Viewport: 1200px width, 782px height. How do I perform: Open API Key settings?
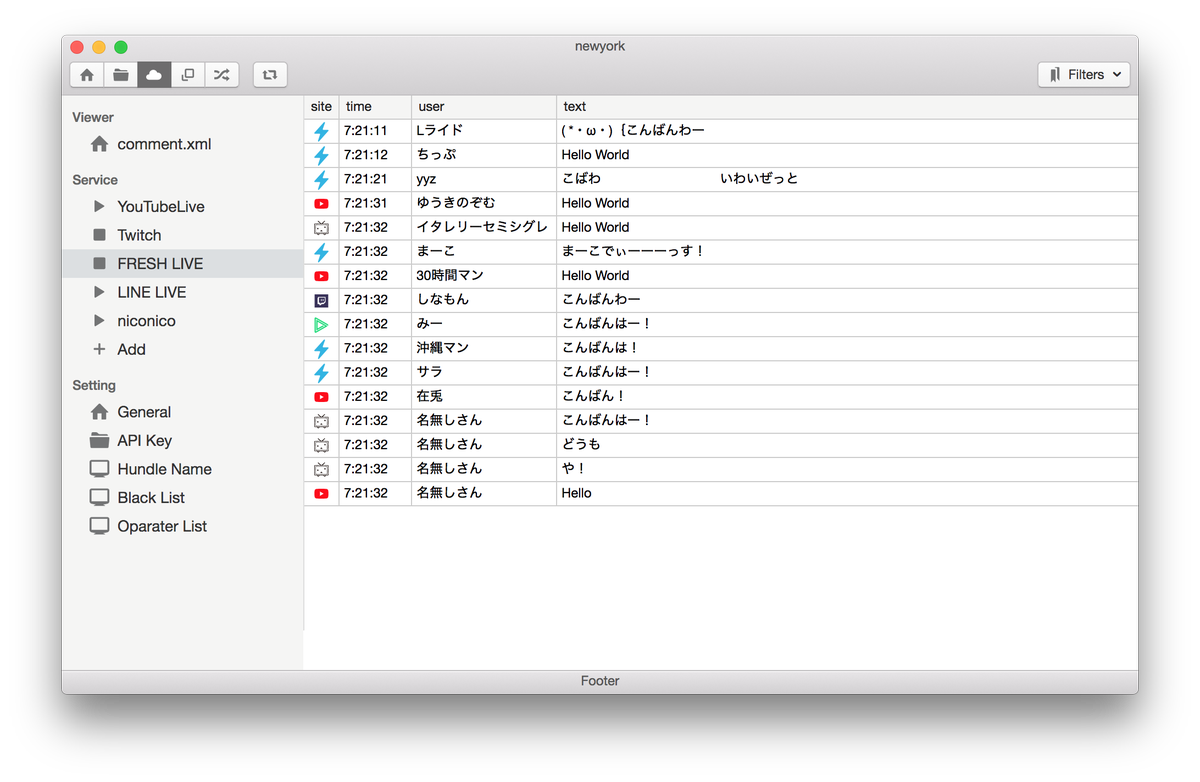coord(182,440)
